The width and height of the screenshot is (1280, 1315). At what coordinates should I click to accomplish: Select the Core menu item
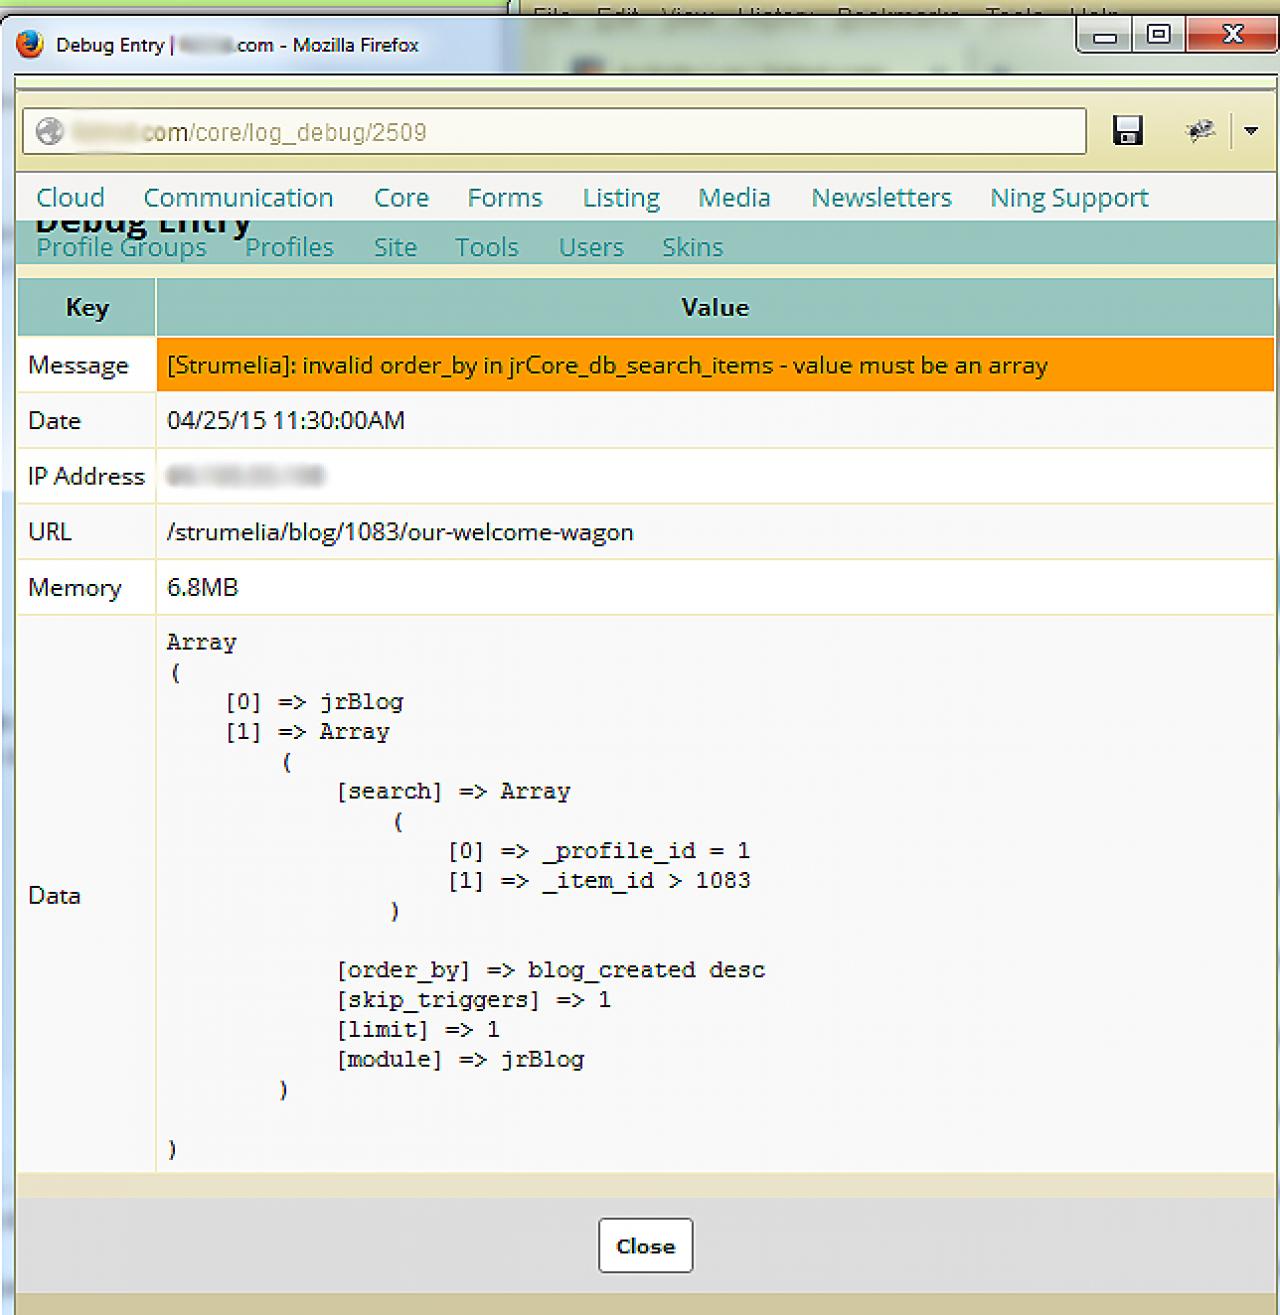click(x=401, y=198)
